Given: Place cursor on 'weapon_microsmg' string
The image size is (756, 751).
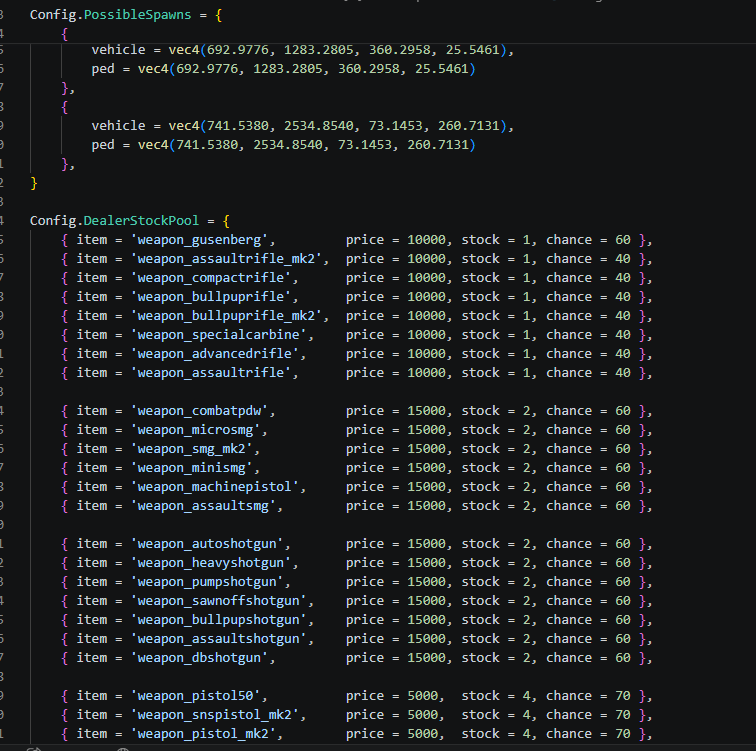Looking at the screenshot, I should coord(196,430).
